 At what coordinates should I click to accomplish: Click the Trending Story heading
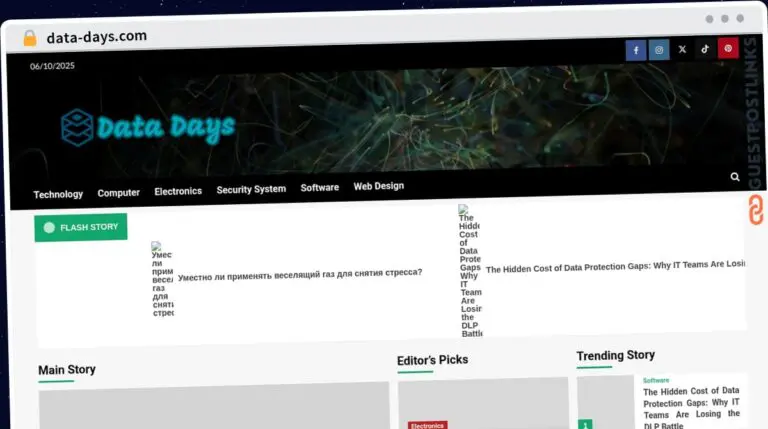click(616, 355)
